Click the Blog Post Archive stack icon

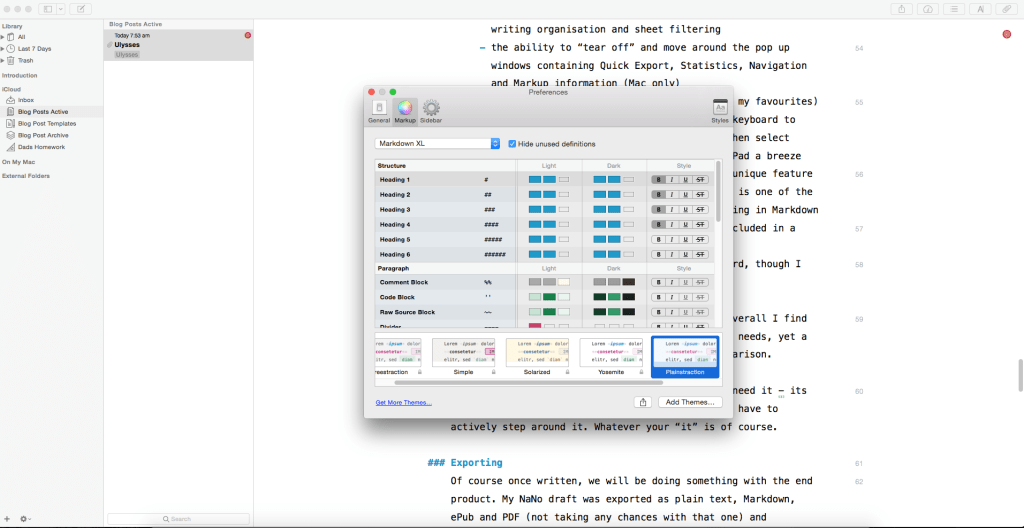(11, 135)
